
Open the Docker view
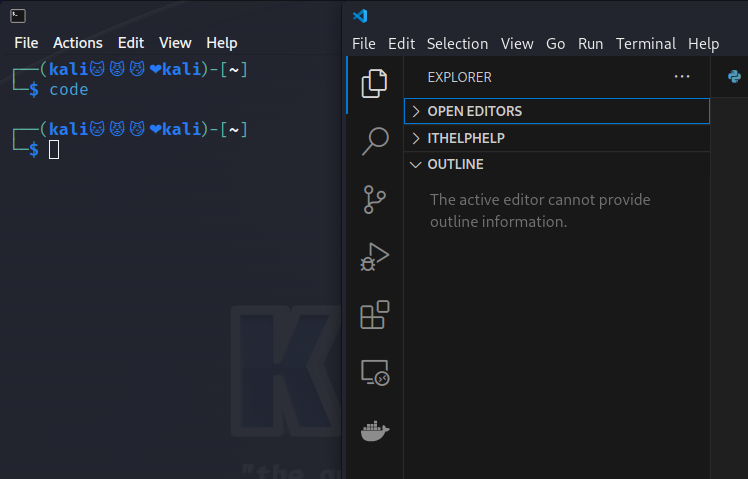tap(375, 431)
